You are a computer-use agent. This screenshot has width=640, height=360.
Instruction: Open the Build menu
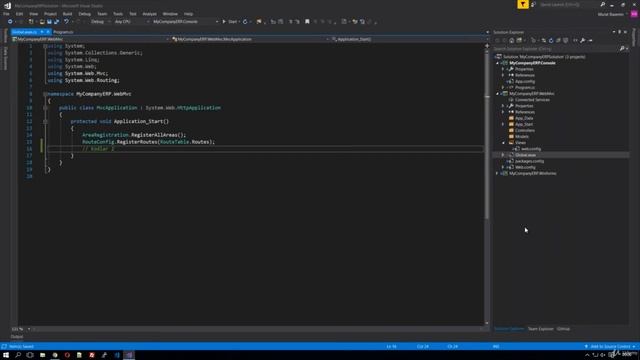(x=67, y=14)
